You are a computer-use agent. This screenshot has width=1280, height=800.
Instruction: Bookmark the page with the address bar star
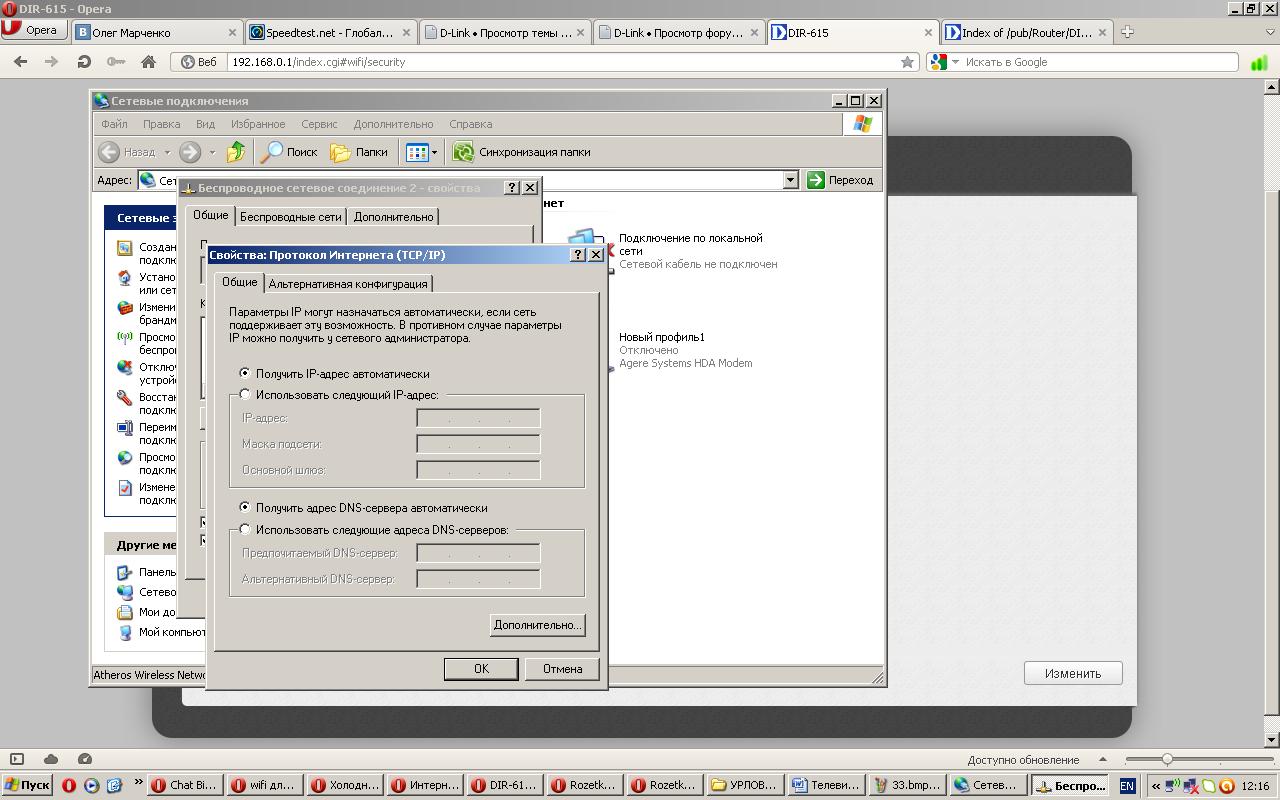pyautogui.click(x=907, y=62)
